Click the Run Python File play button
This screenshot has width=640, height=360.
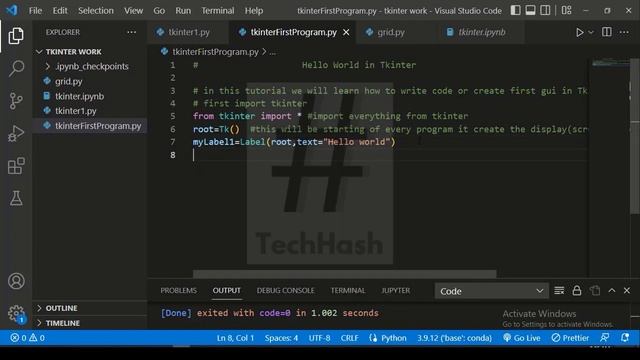coord(579,32)
